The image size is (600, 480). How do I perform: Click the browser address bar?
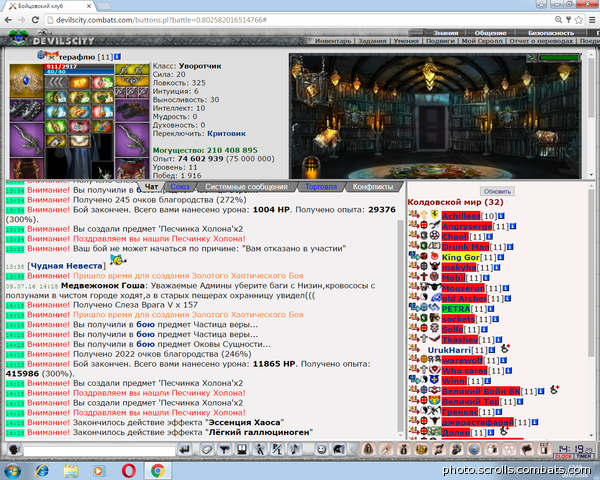point(298,20)
